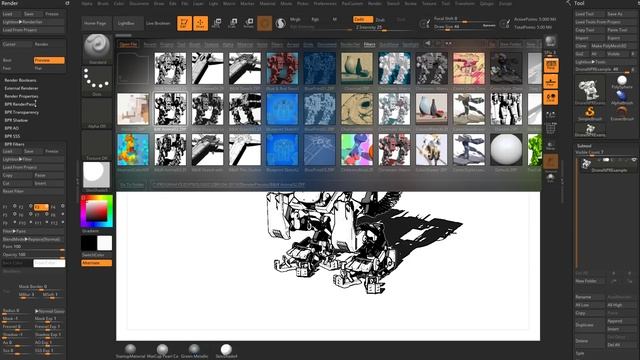Open the Texture Off slot
Viewport: 640px width, 360px height.
[97, 145]
